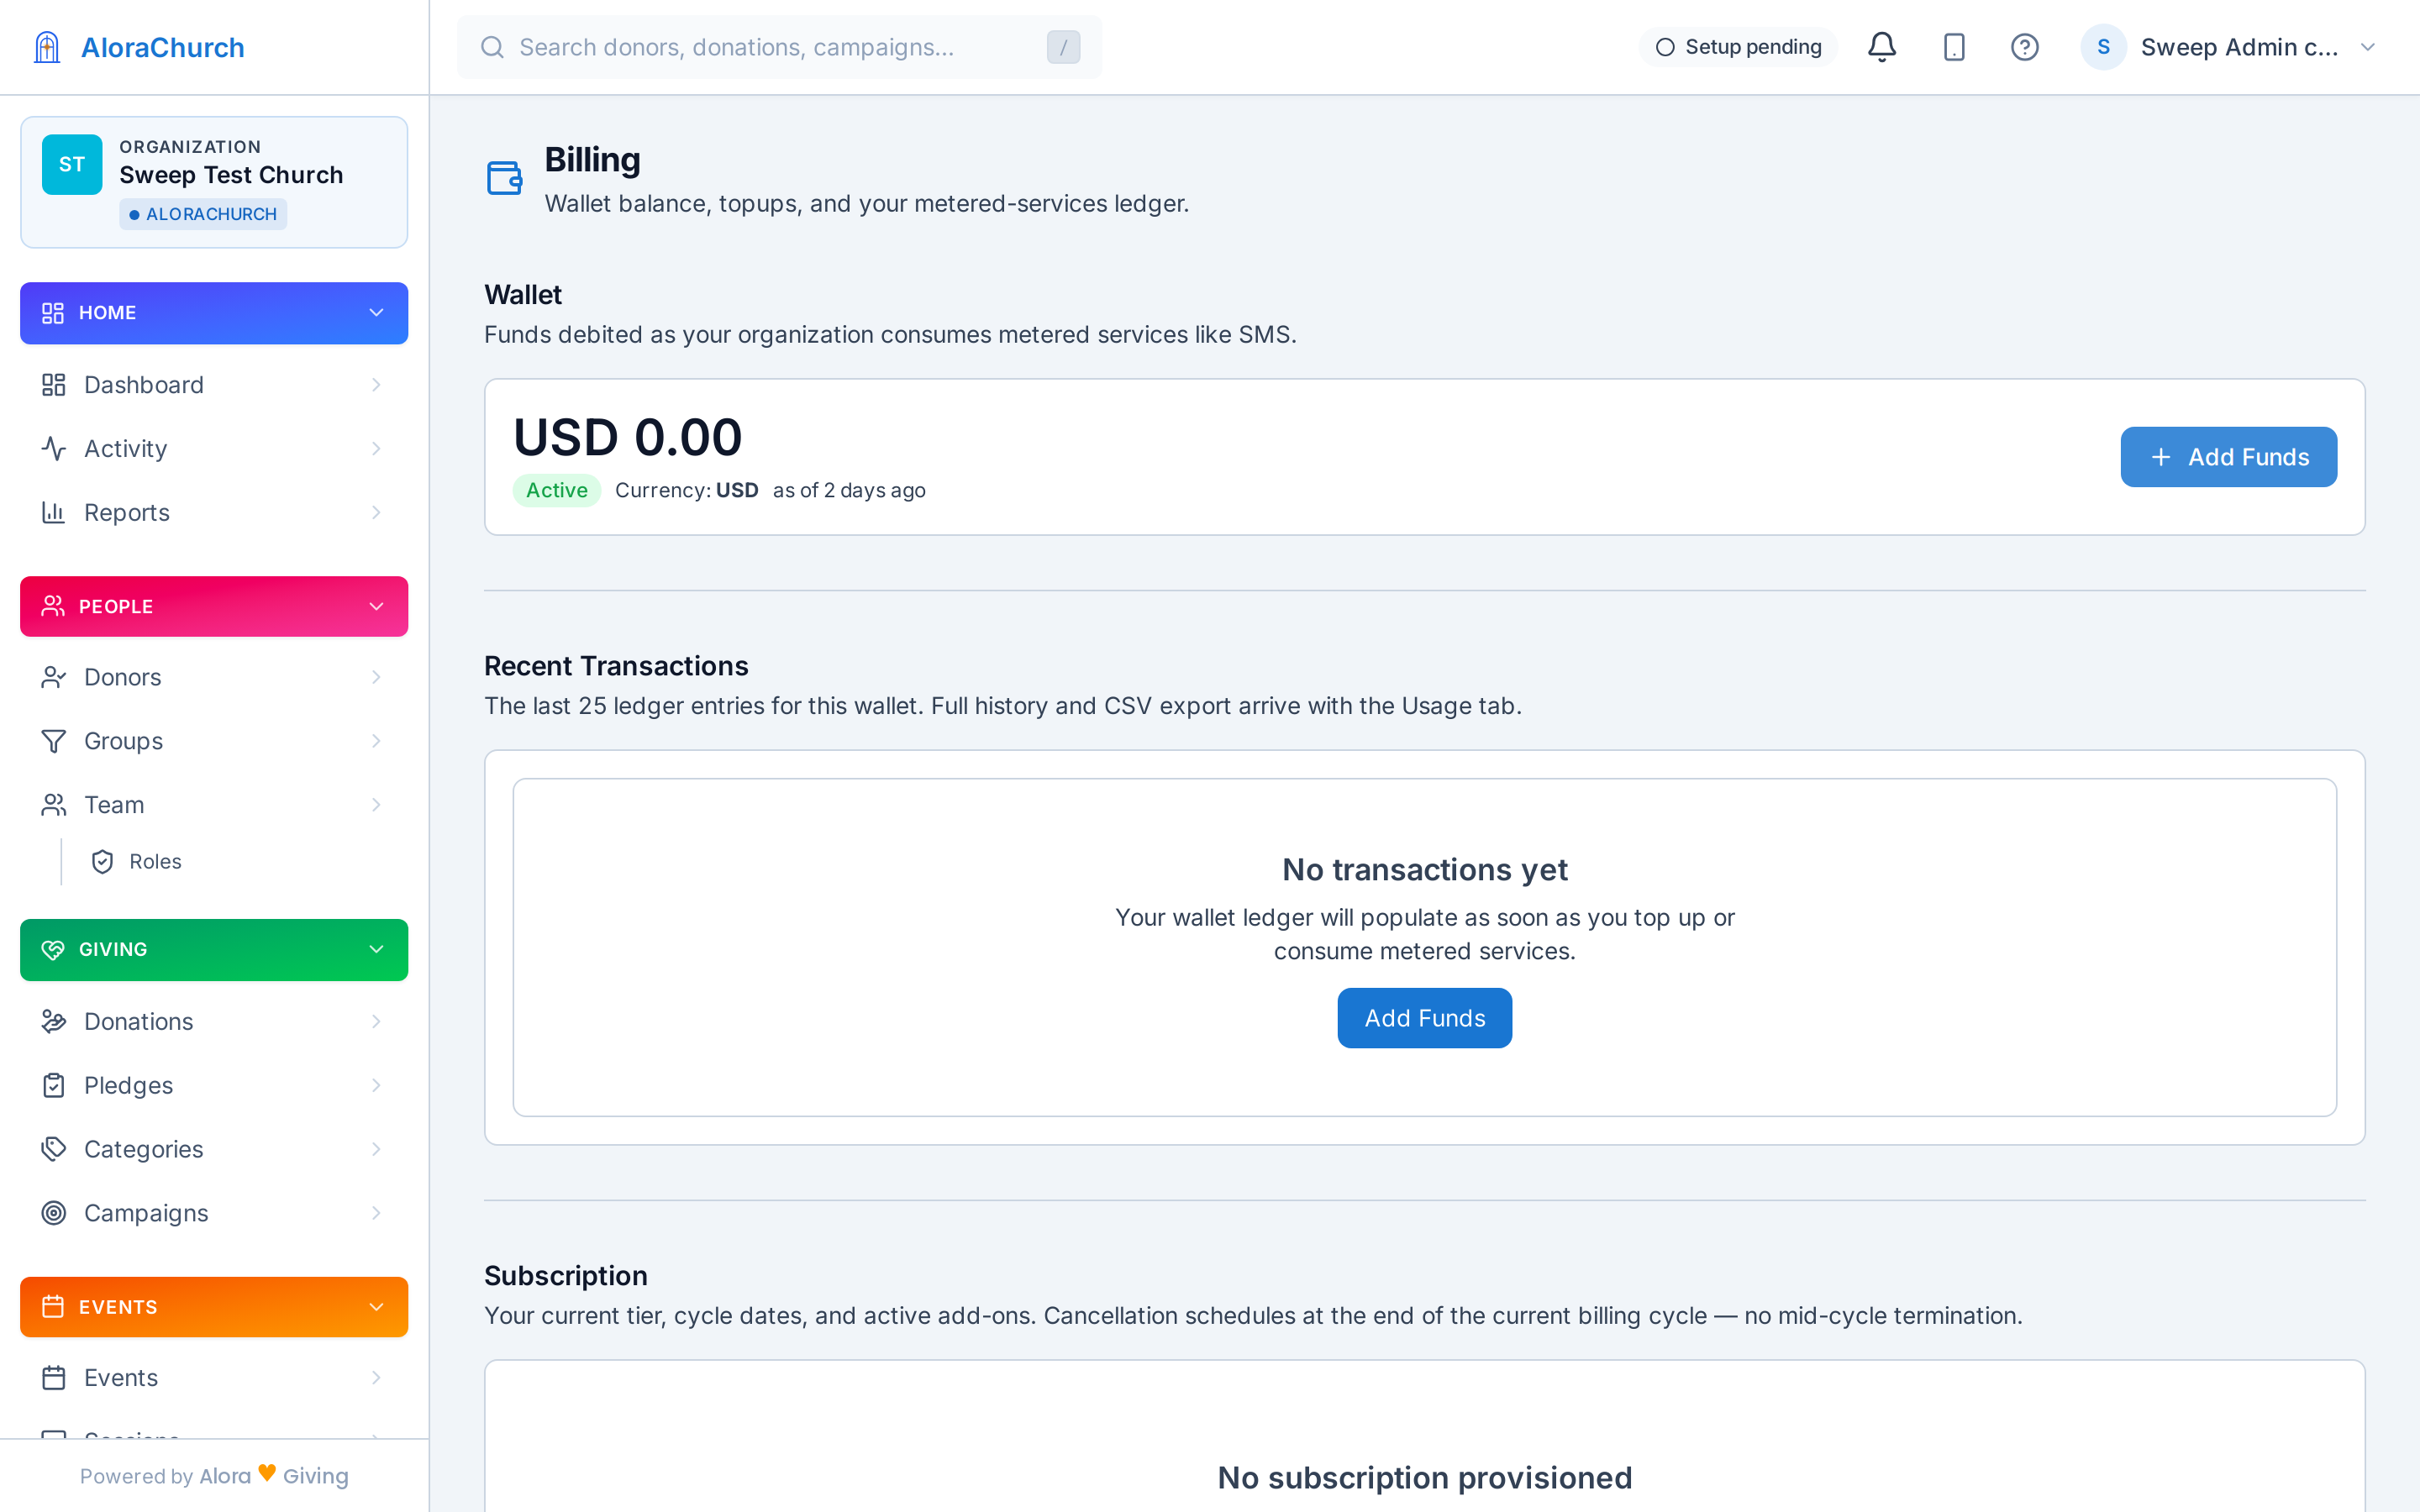Click the Active wallet status badge
The width and height of the screenshot is (2420, 1512).
coord(556,491)
